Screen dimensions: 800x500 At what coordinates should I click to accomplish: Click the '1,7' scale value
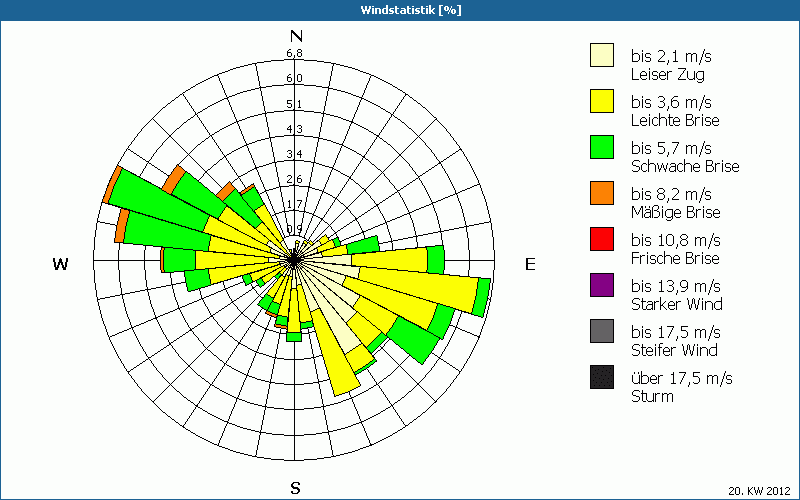click(x=294, y=204)
